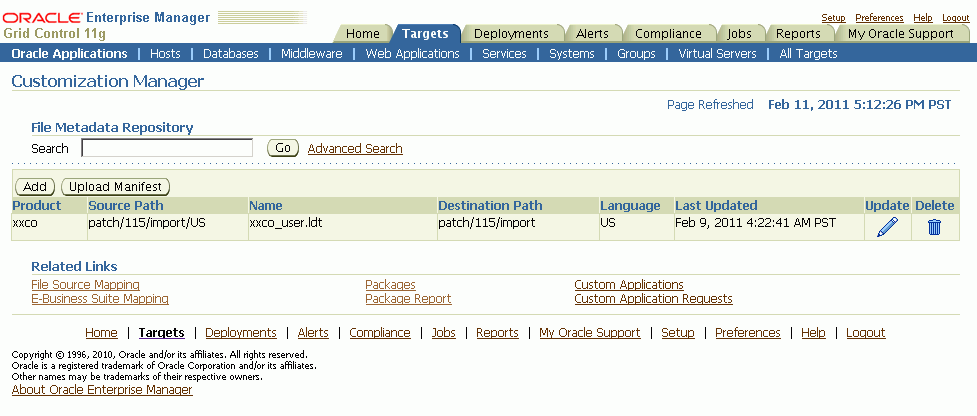Screen dimensions: 977x416
Task: Sort by the Name column header
Action: [265, 206]
